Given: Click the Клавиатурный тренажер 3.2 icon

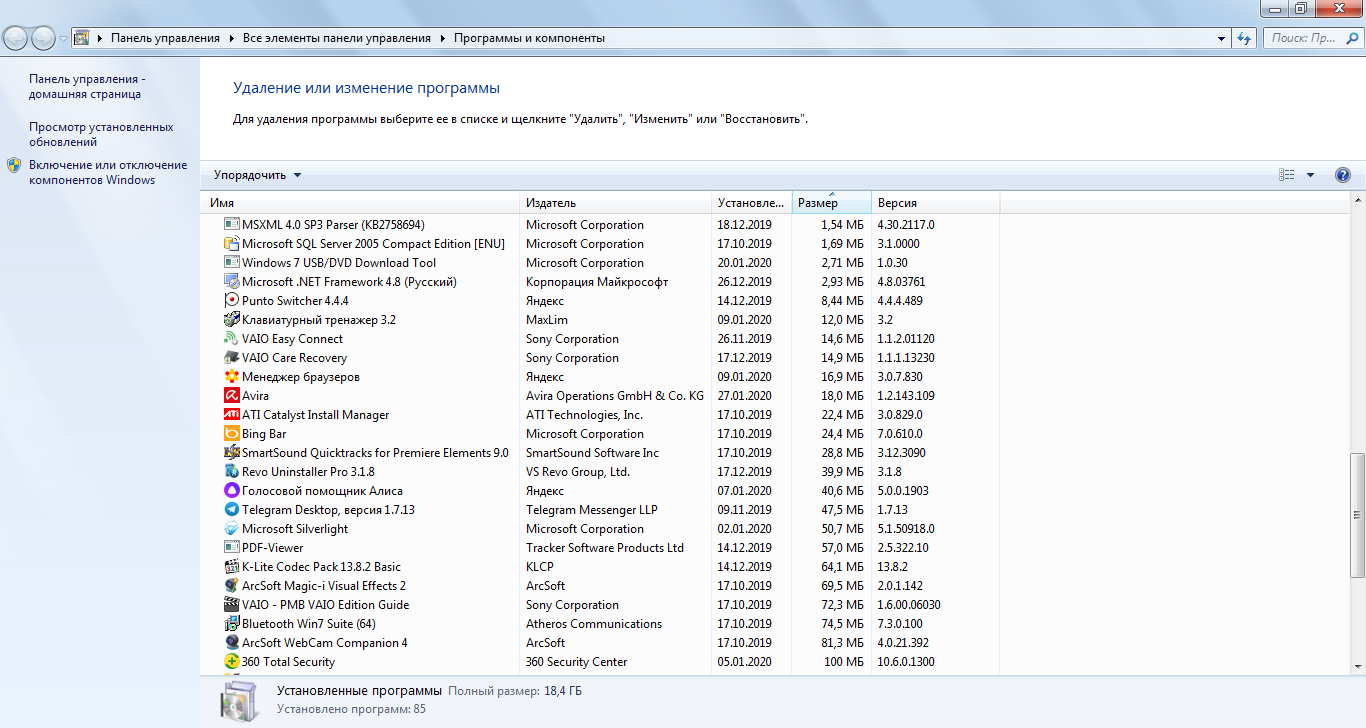Looking at the screenshot, I should click(232, 320).
